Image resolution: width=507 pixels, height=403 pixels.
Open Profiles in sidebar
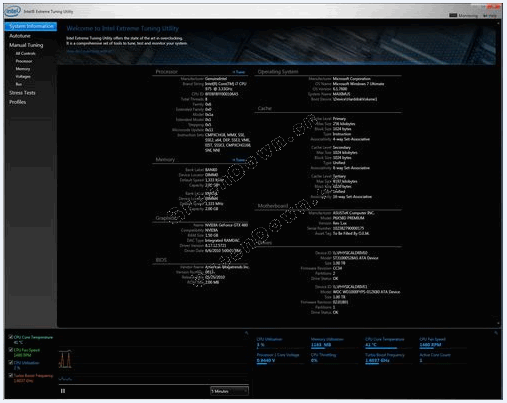point(17,102)
